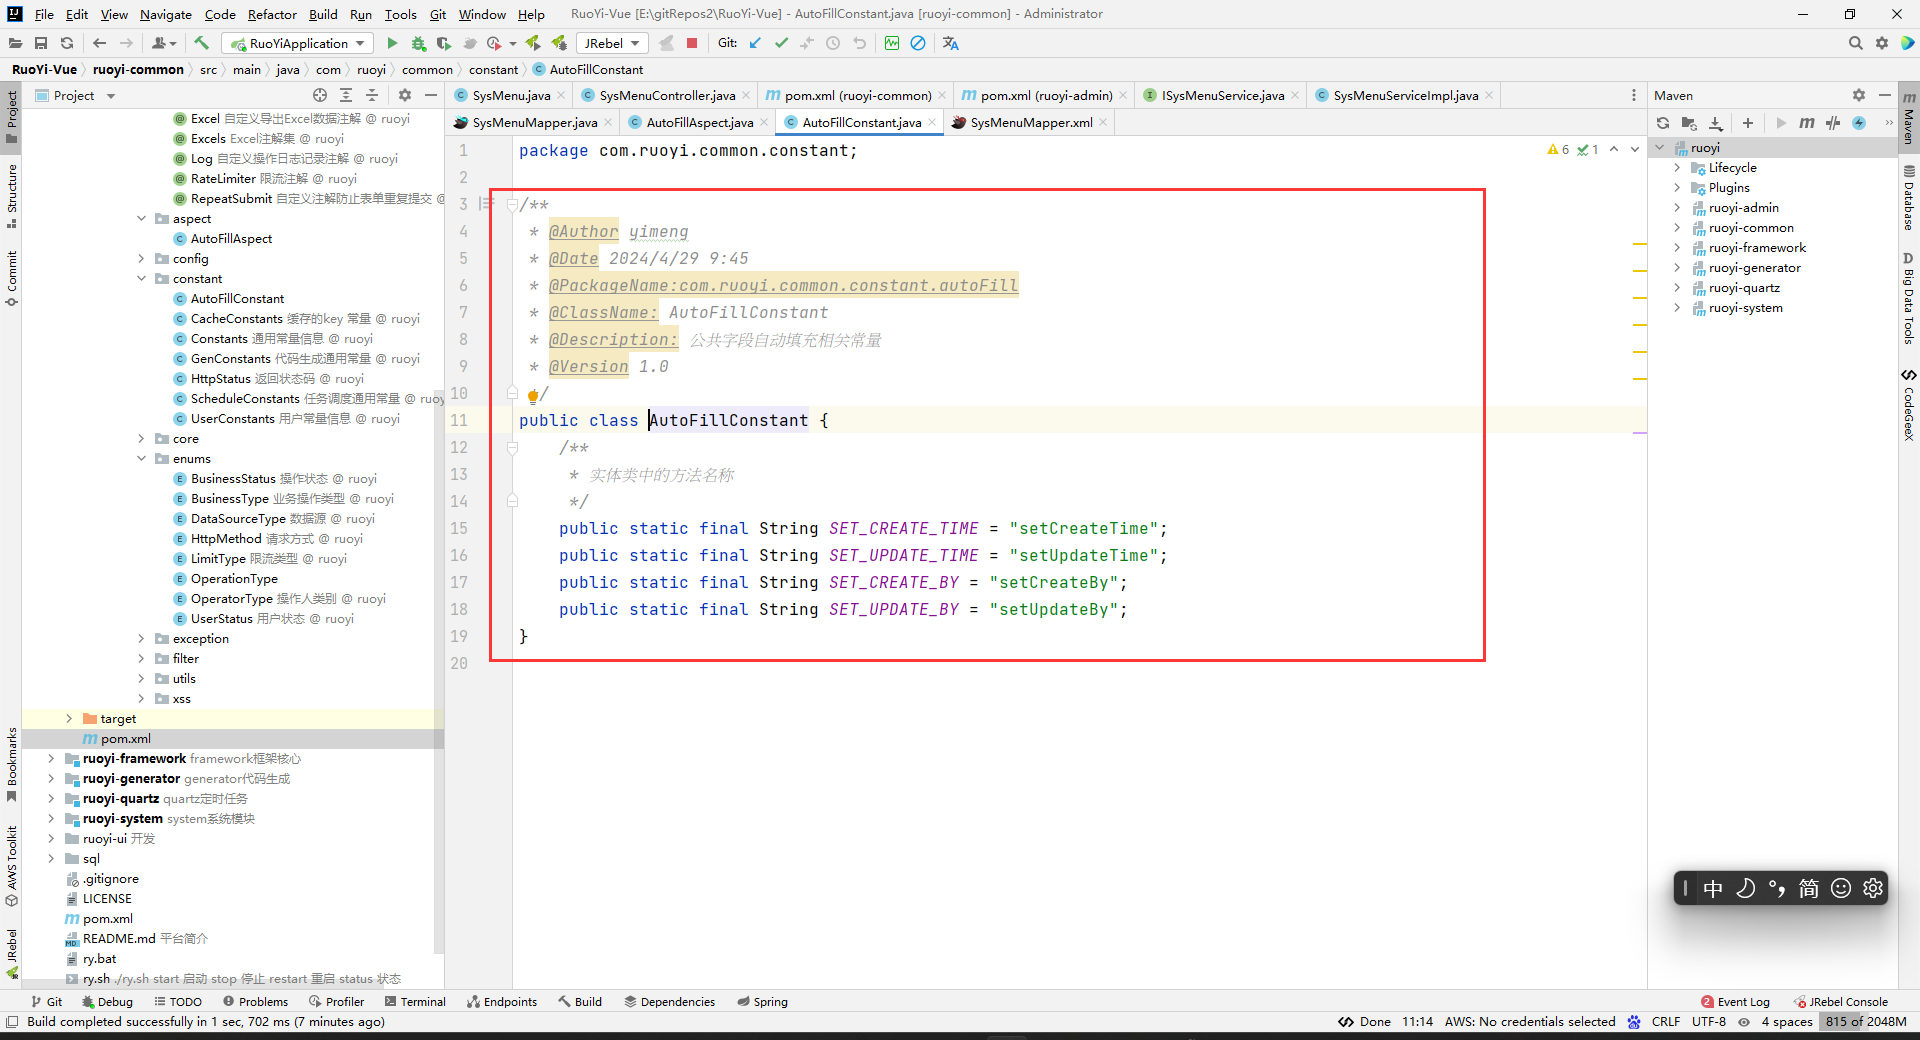Open IDE settings gear at top right
1920x1040 pixels.
[1882, 43]
